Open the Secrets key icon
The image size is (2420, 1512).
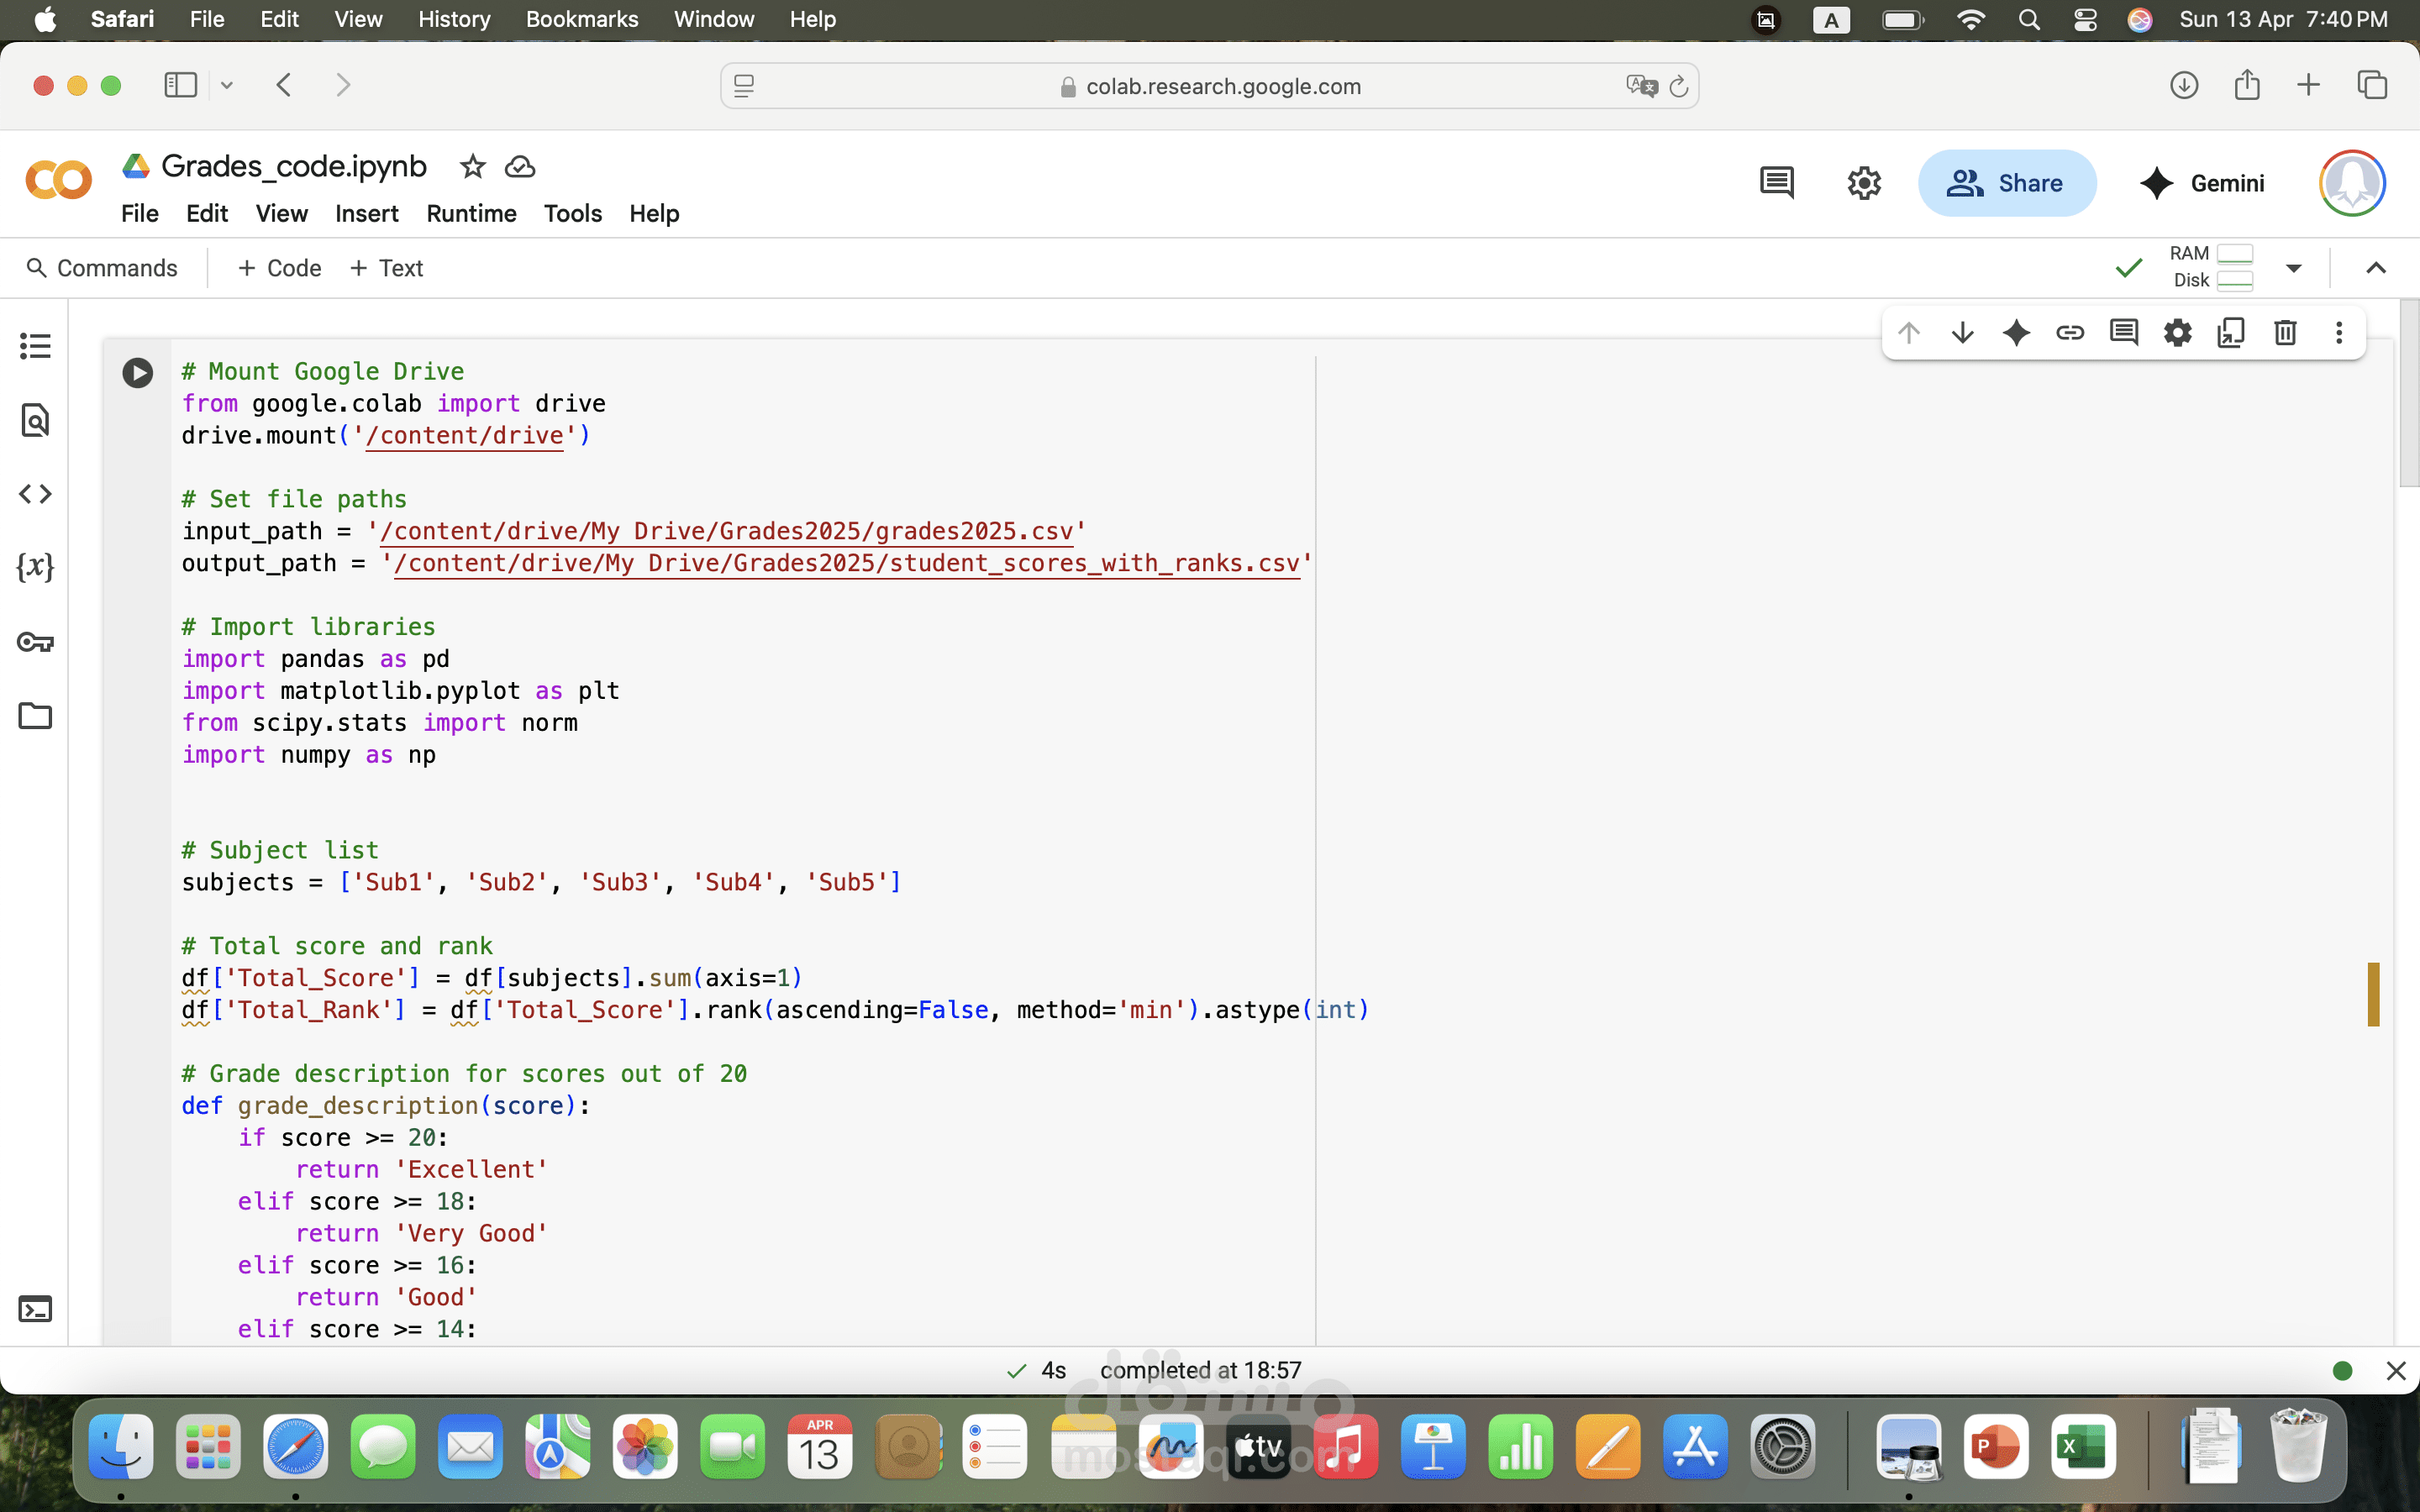tap(35, 642)
